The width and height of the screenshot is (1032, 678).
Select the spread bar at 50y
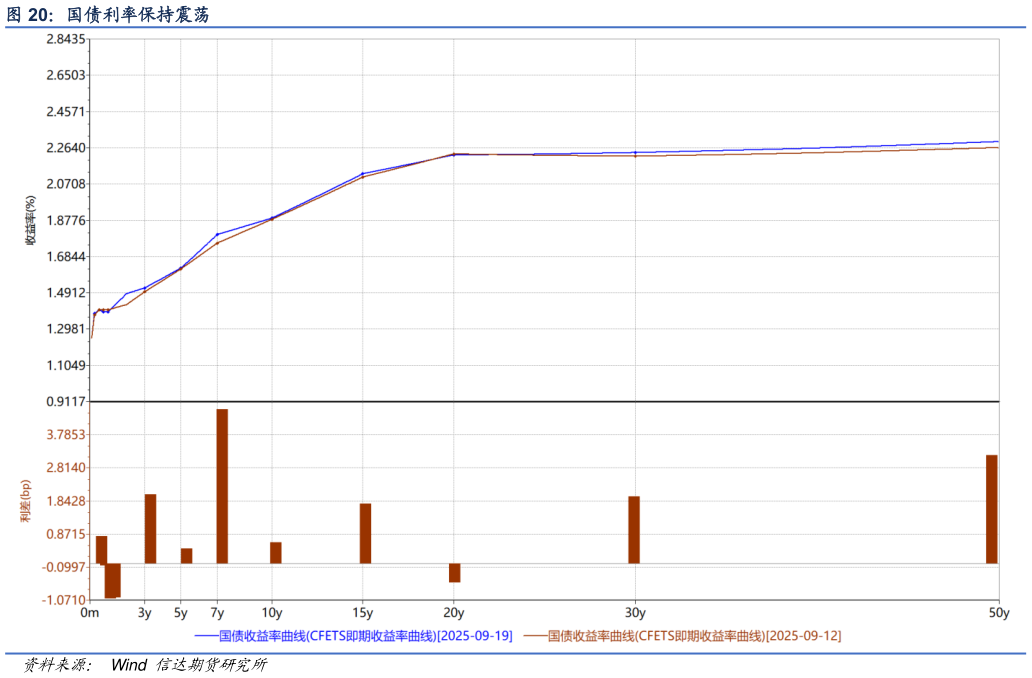click(x=992, y=509)
